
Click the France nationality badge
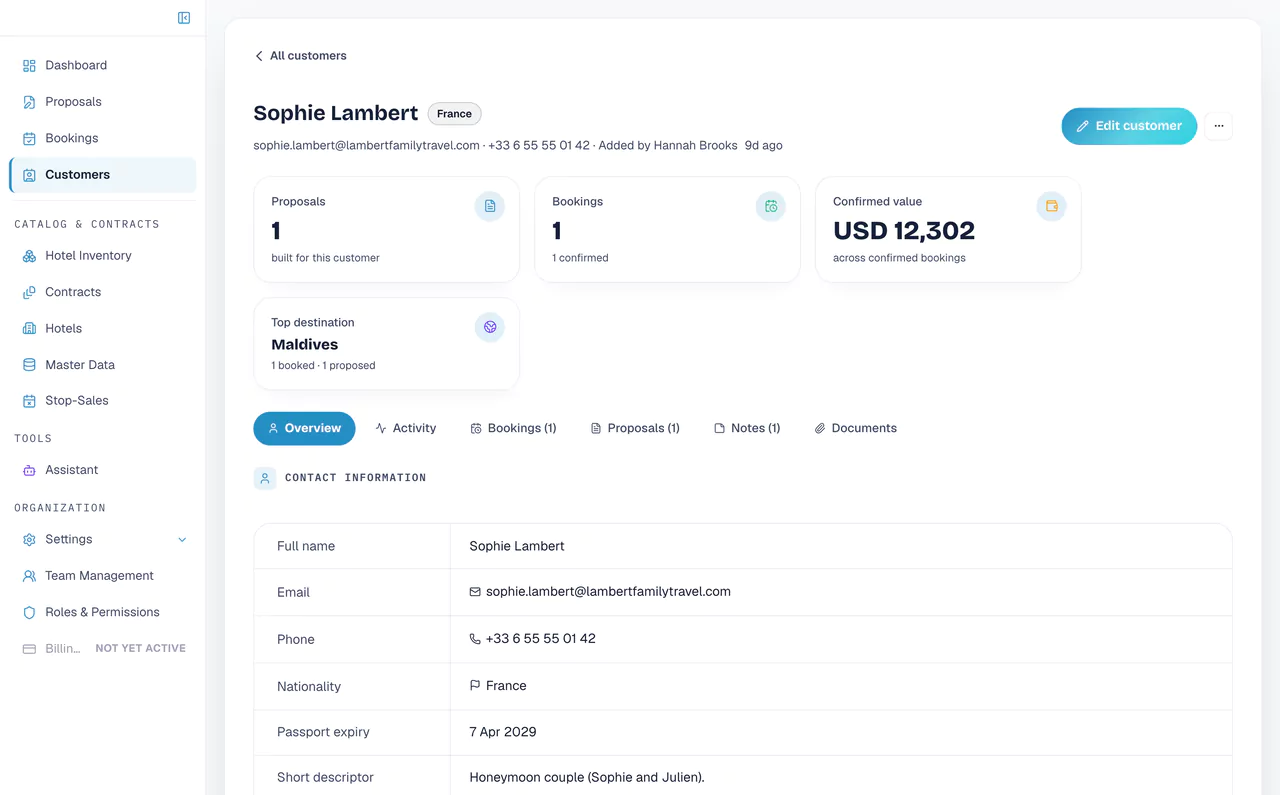(454, 114)
